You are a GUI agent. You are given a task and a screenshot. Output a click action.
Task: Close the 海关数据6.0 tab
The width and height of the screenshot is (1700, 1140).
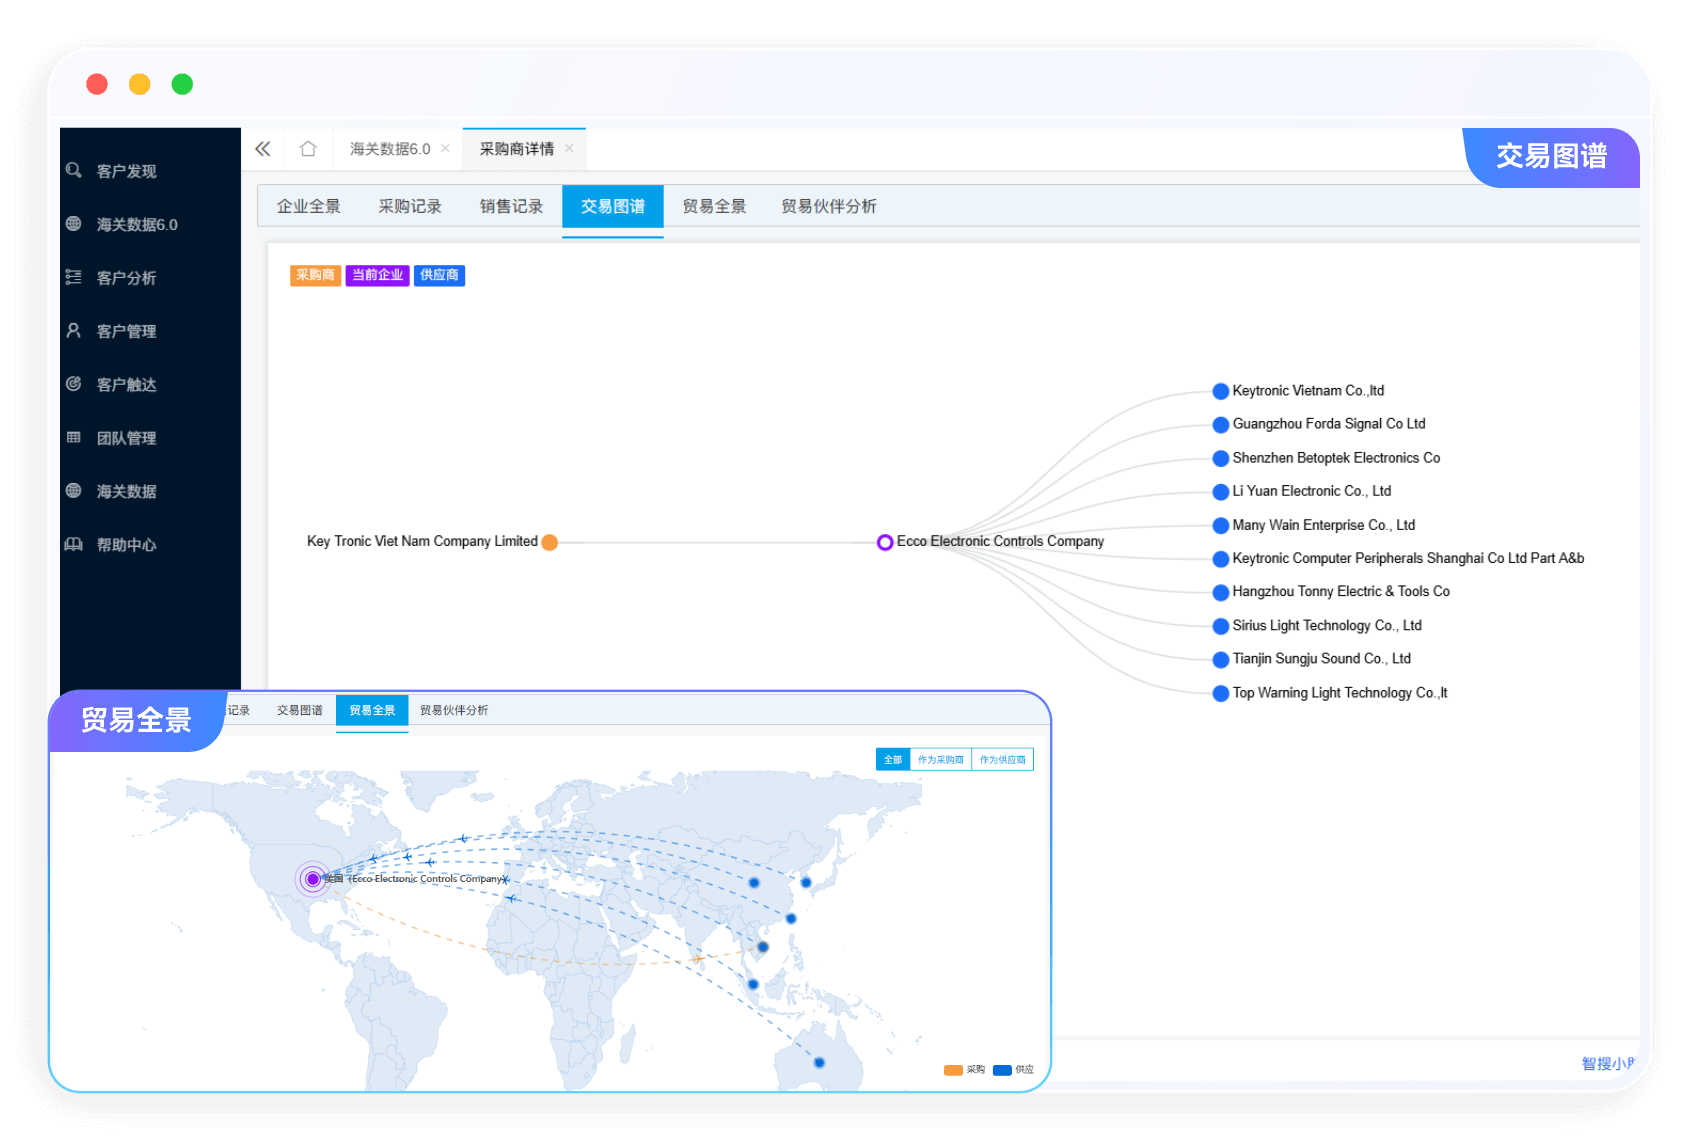445,149
